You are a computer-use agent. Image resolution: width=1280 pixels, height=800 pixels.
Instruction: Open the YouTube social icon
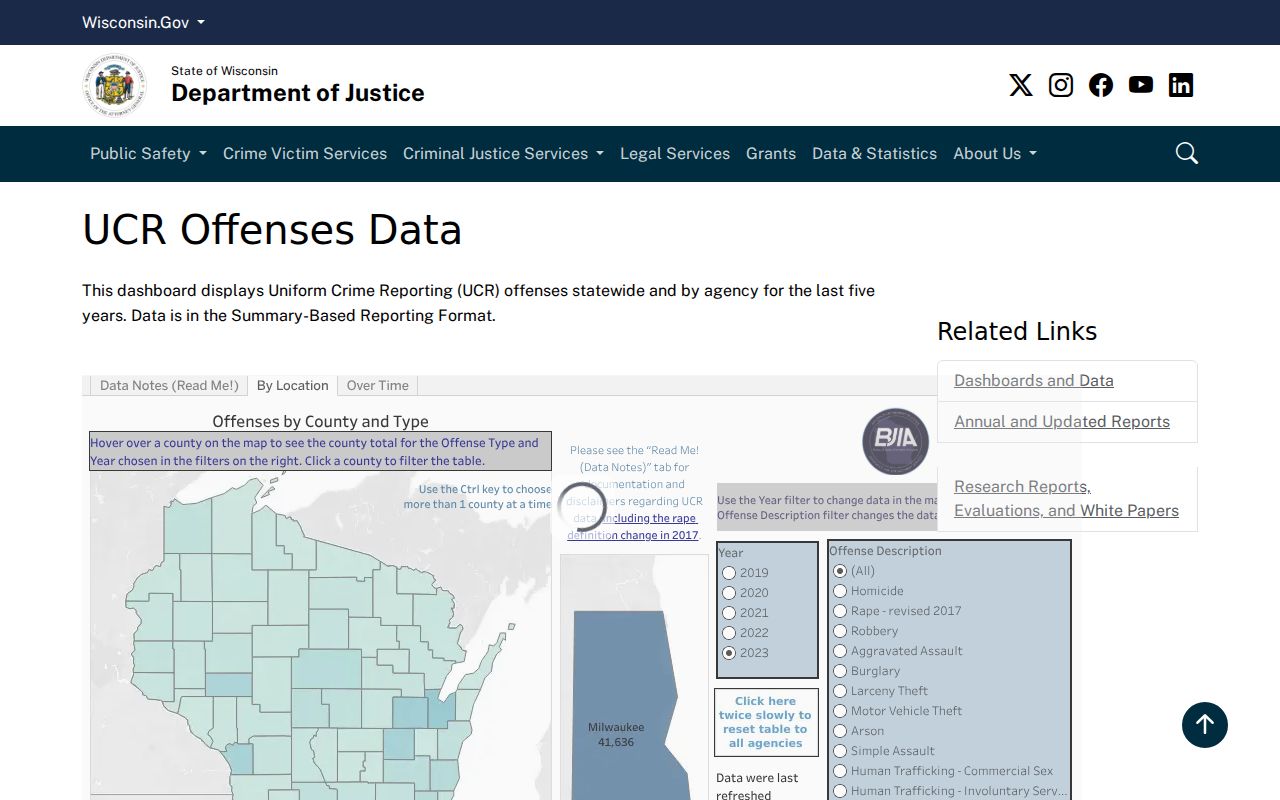pyautogui.click(x=1141, y=85)
